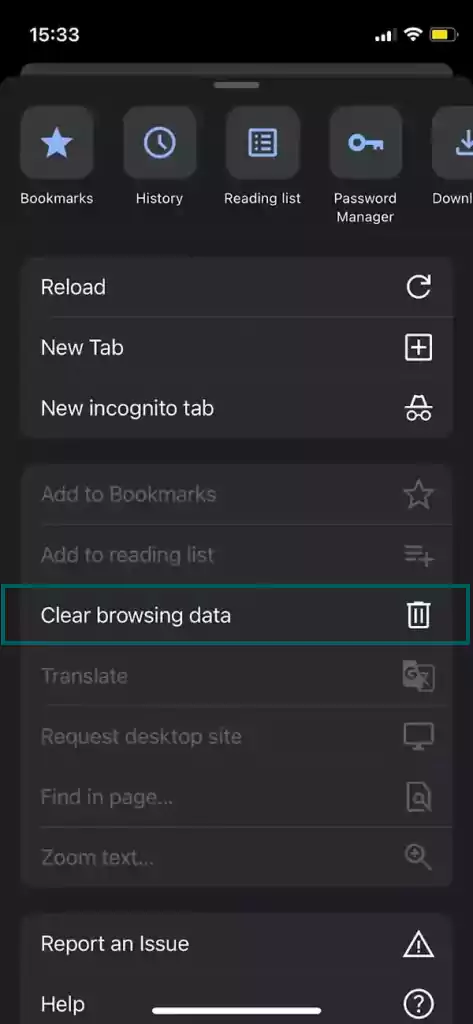Choose Clear browsing data option
This screenshot has height=1024, width=473.
236,615
